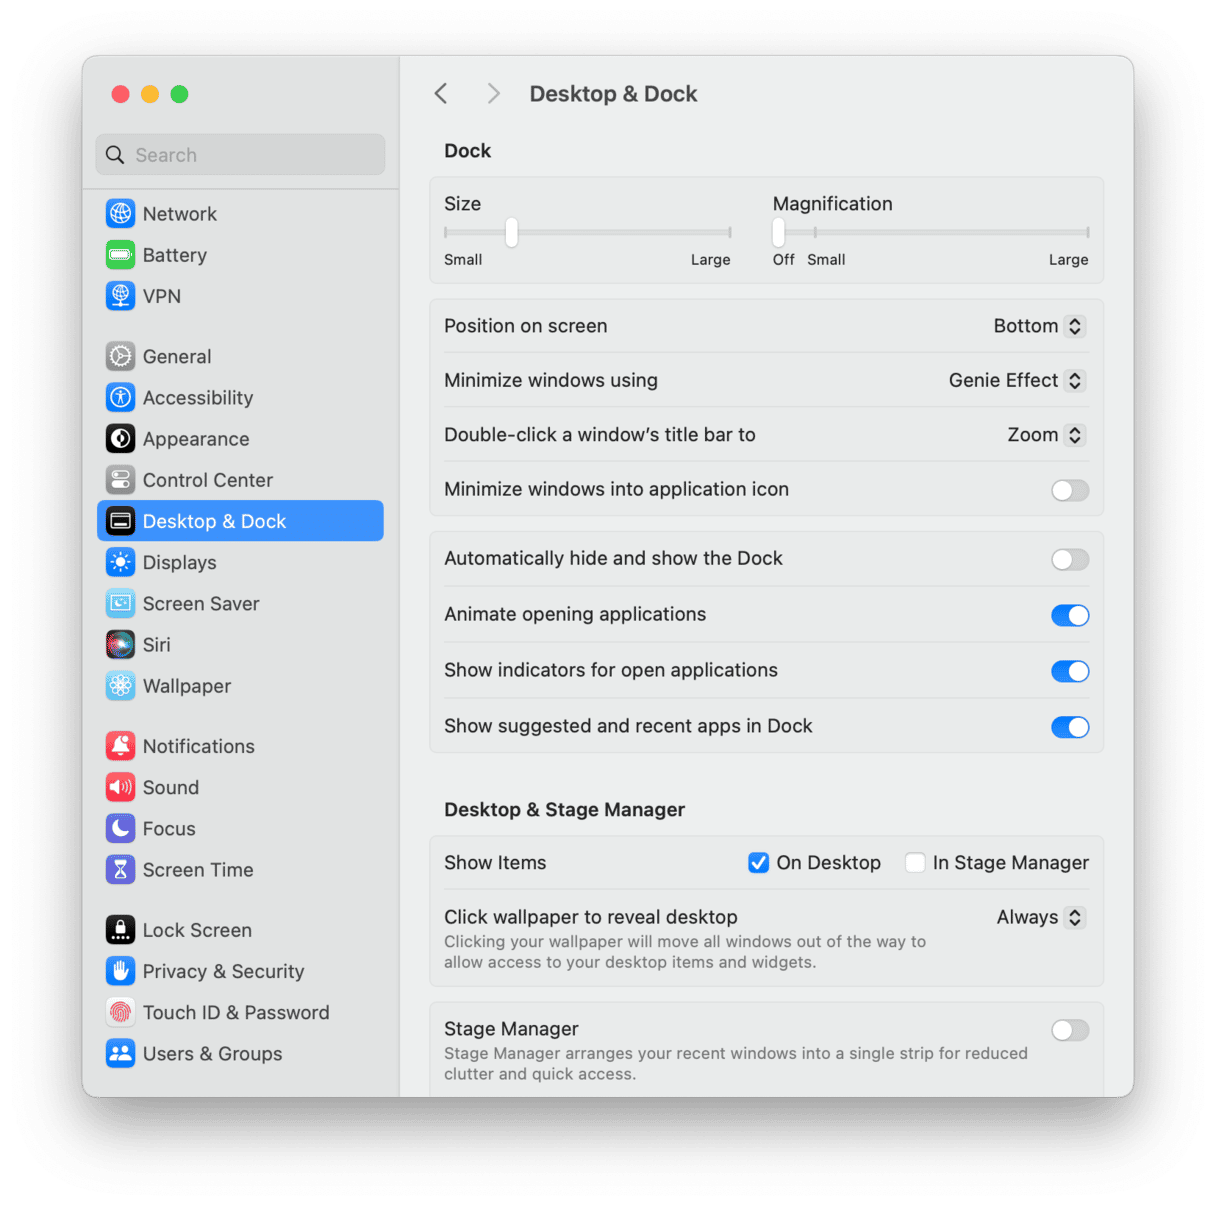1216x1206 pixels.
Task: Turn off Show indicators for open applications
Action: 1069,672
